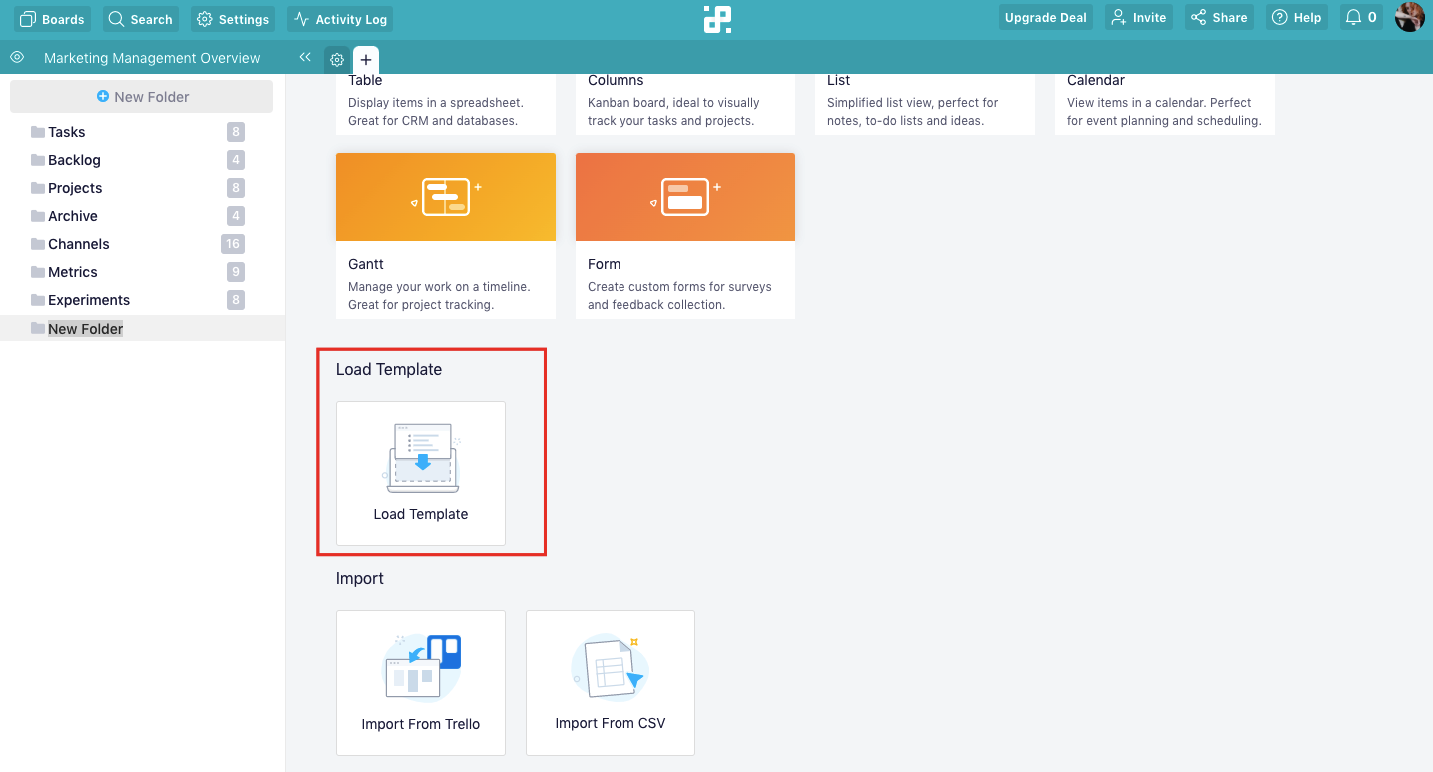Open the user profile avatar
1433x772 pixels.
pyautogui.click(x=1410, y=17)
